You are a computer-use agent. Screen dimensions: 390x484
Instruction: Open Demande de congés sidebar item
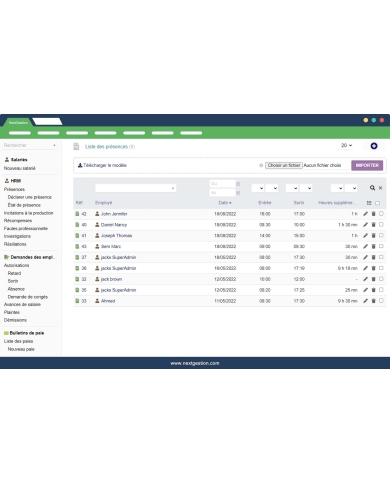[x=28, y=297]
